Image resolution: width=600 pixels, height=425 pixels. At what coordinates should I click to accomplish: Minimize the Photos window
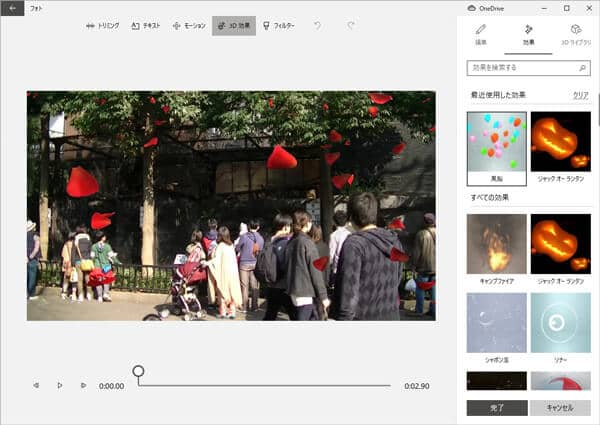point(544,8)
